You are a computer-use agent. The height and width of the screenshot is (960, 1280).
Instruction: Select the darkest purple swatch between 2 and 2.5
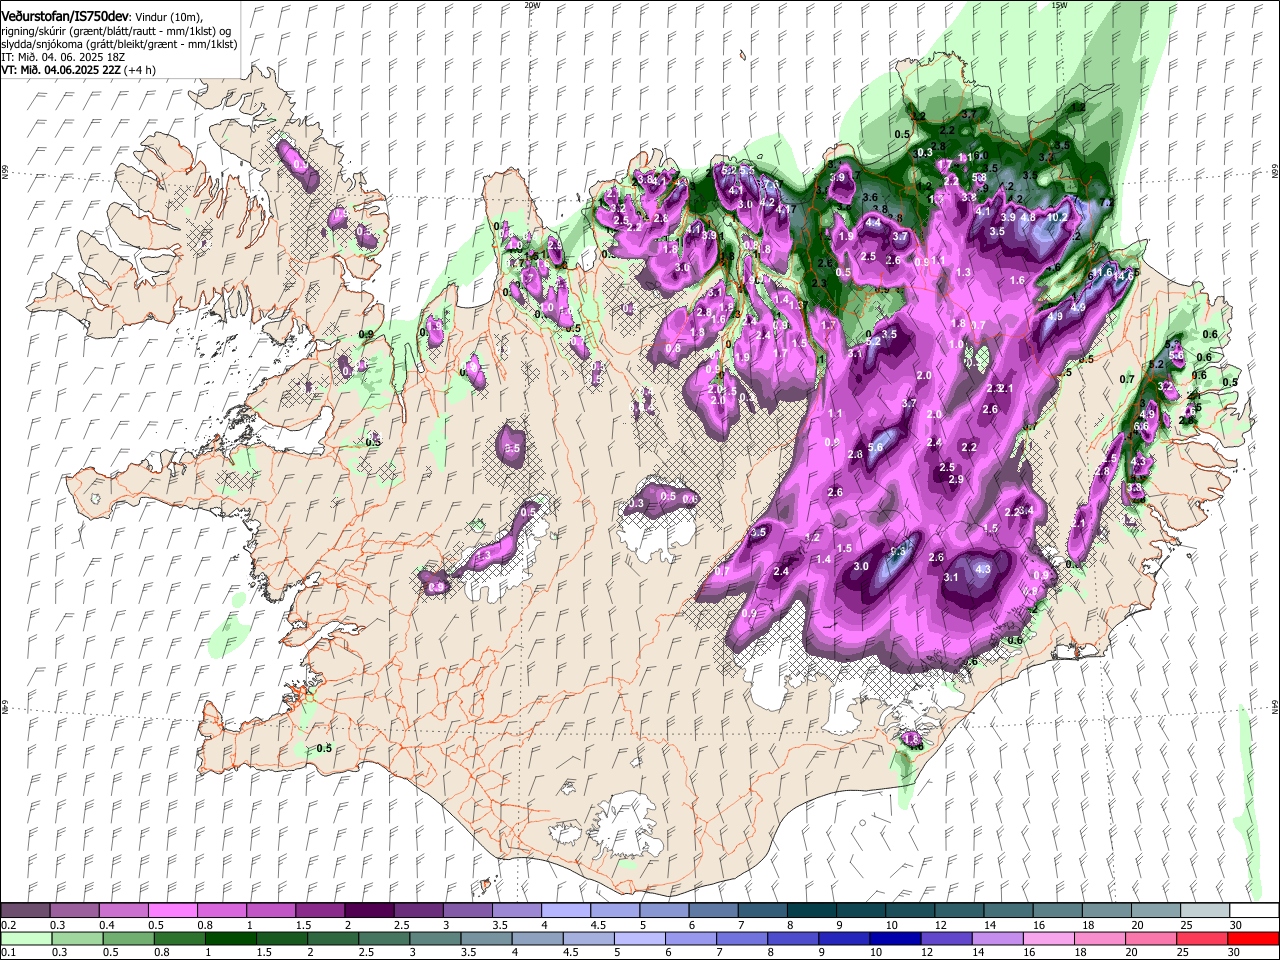[x=369, y=911]
